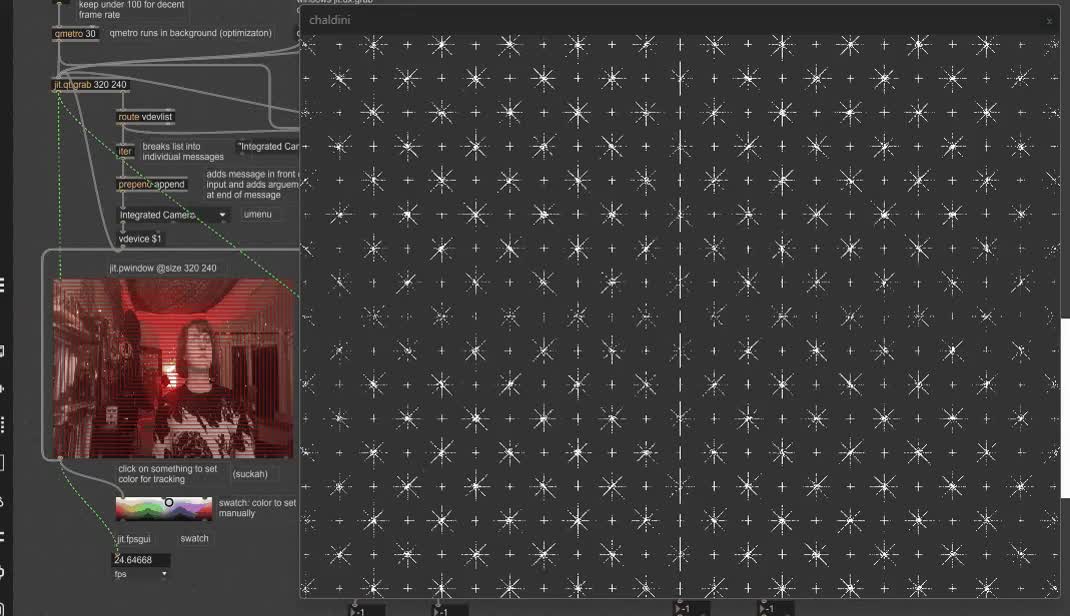
Task: Select the prepend append object
Action: (151, 184)
